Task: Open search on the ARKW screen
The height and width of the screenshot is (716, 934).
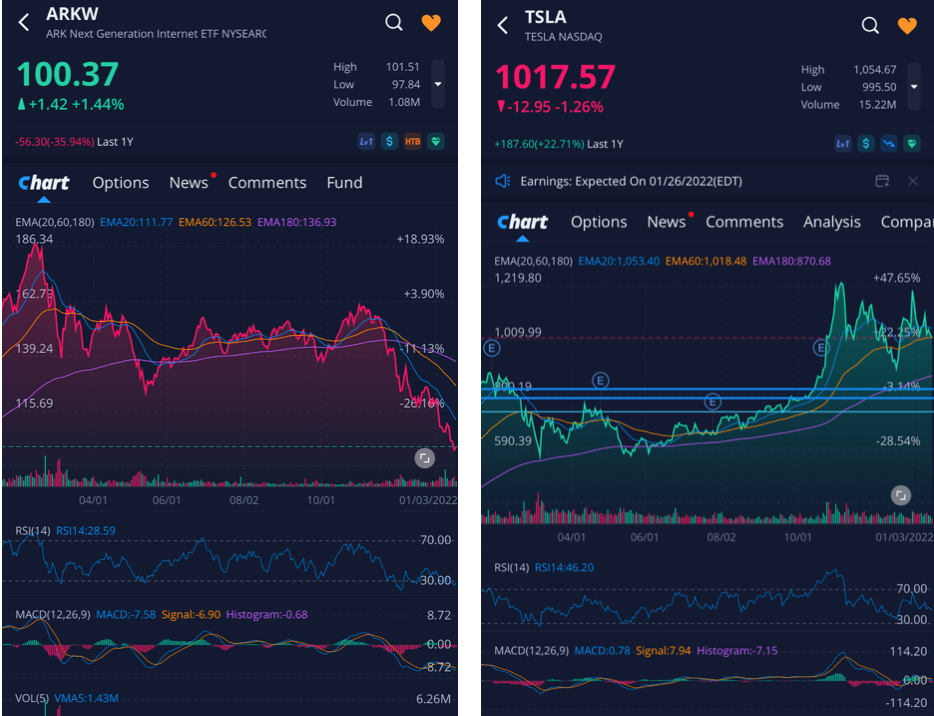Action: tap(394, 23)
